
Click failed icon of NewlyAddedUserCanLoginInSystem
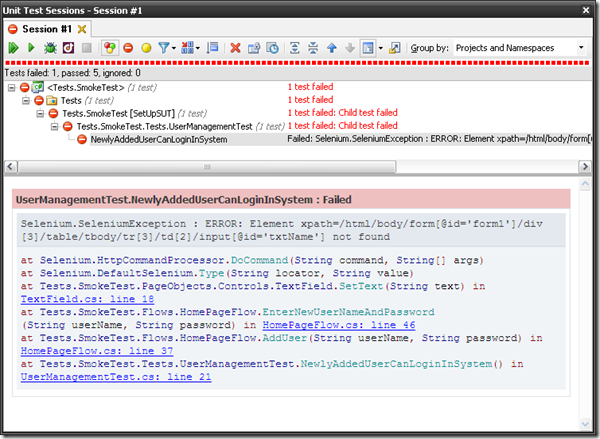[82, 139]
